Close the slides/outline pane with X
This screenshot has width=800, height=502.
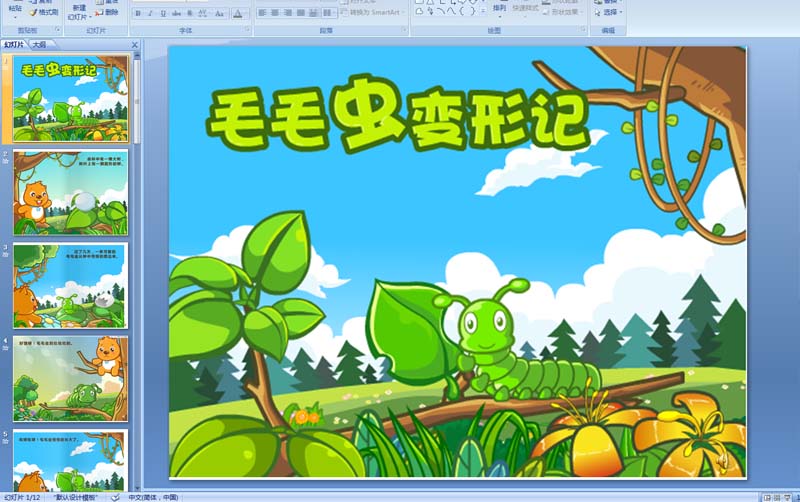(134, 45)
